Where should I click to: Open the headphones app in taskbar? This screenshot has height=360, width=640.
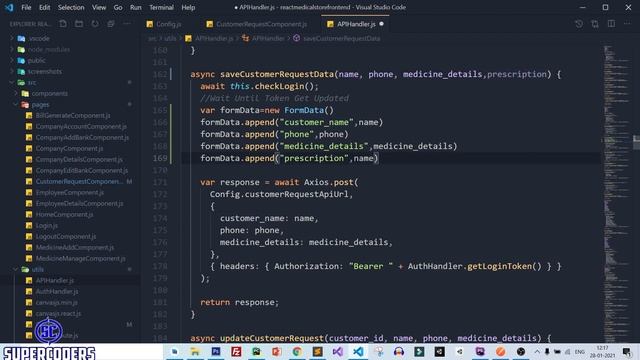pos(399,351)
